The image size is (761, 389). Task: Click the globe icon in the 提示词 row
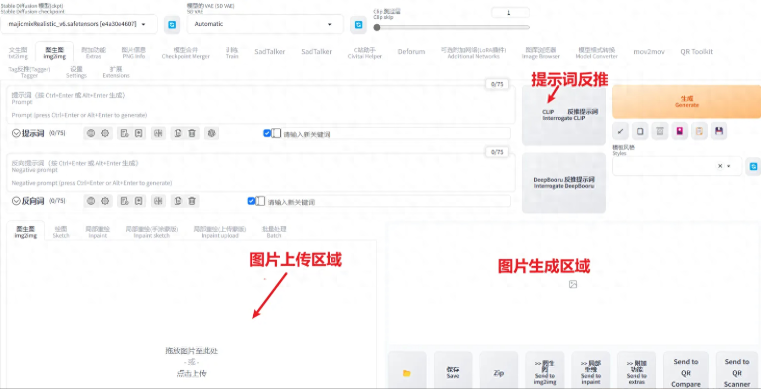coord(91,133)
